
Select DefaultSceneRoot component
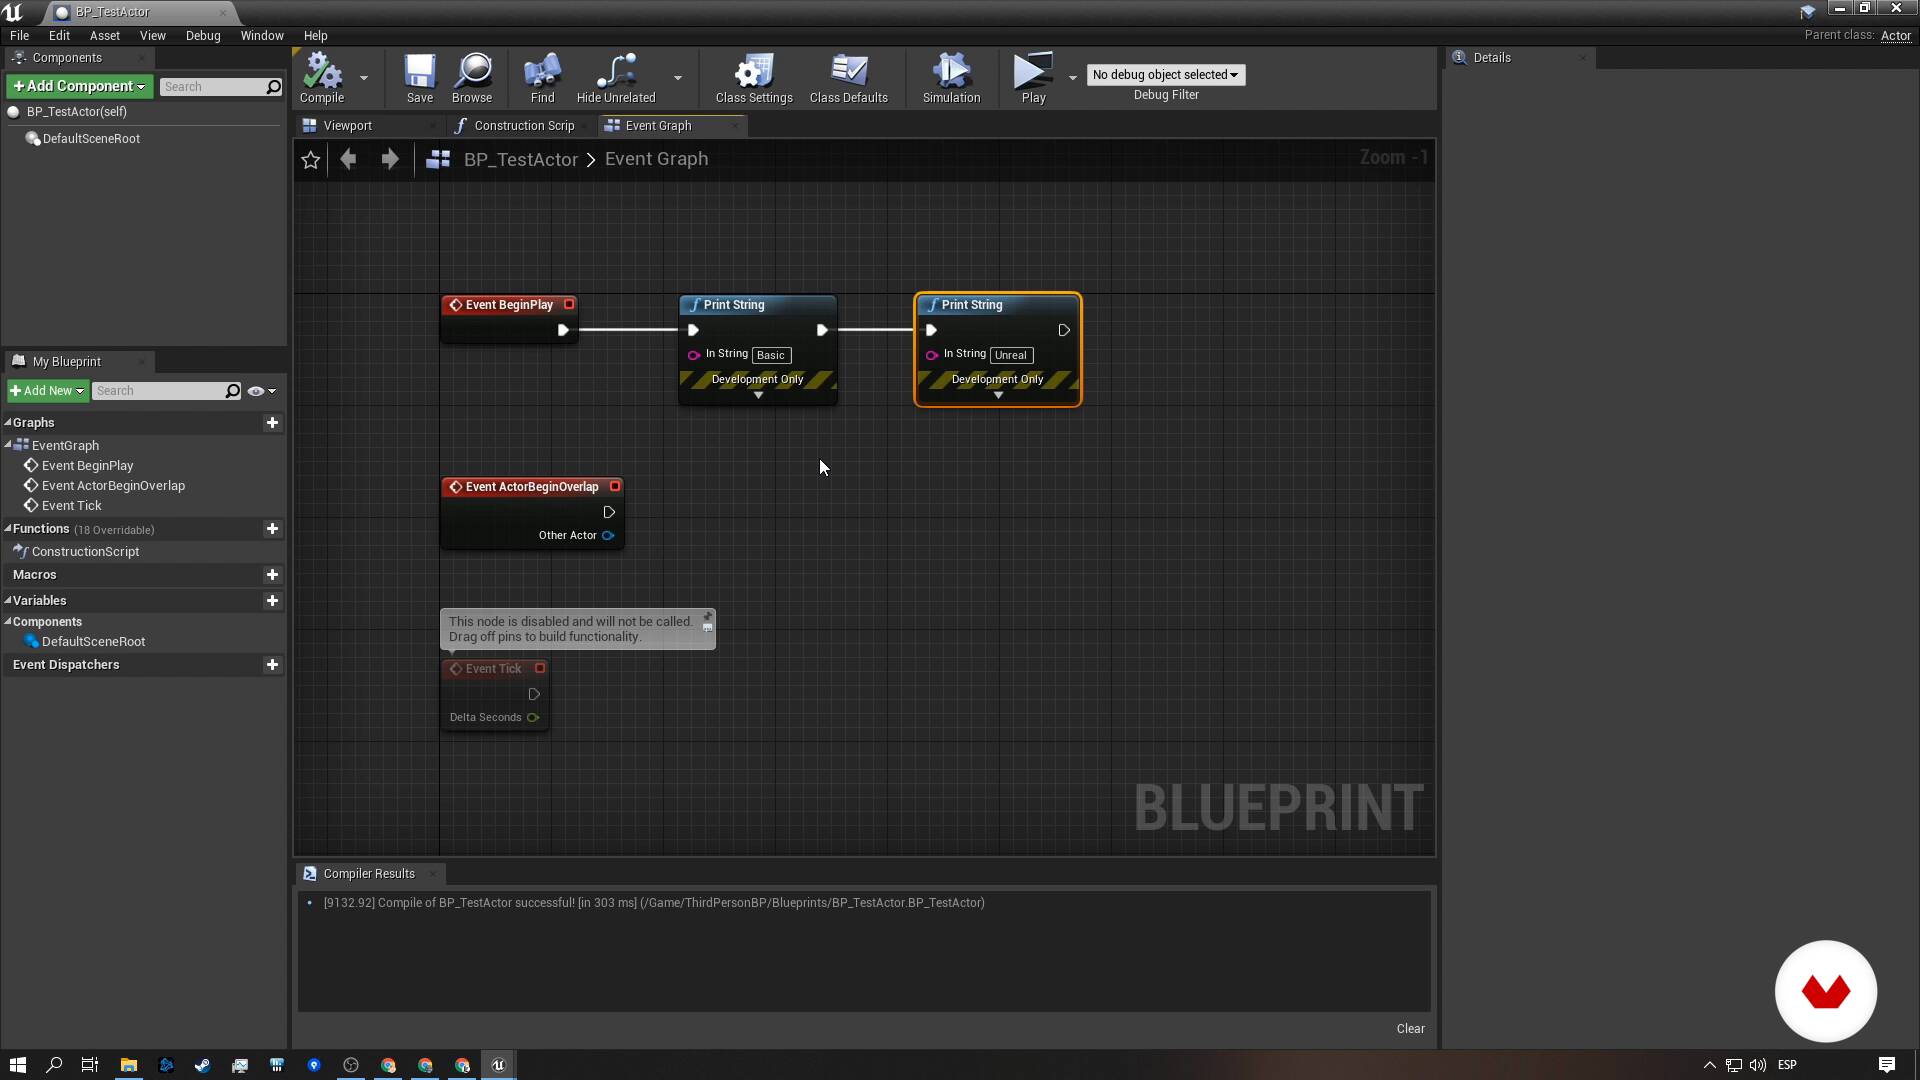pyautogui.click(x=91, y=139)
